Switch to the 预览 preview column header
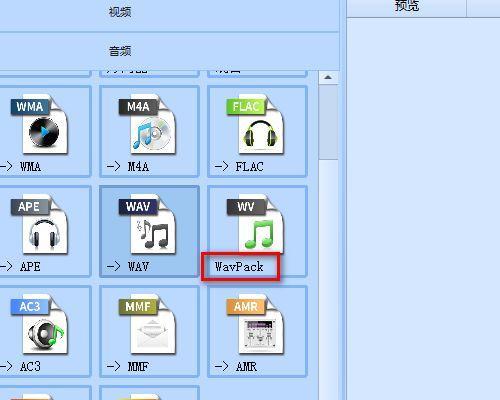The height and width of the screenshot is (400, 500). 406,7
